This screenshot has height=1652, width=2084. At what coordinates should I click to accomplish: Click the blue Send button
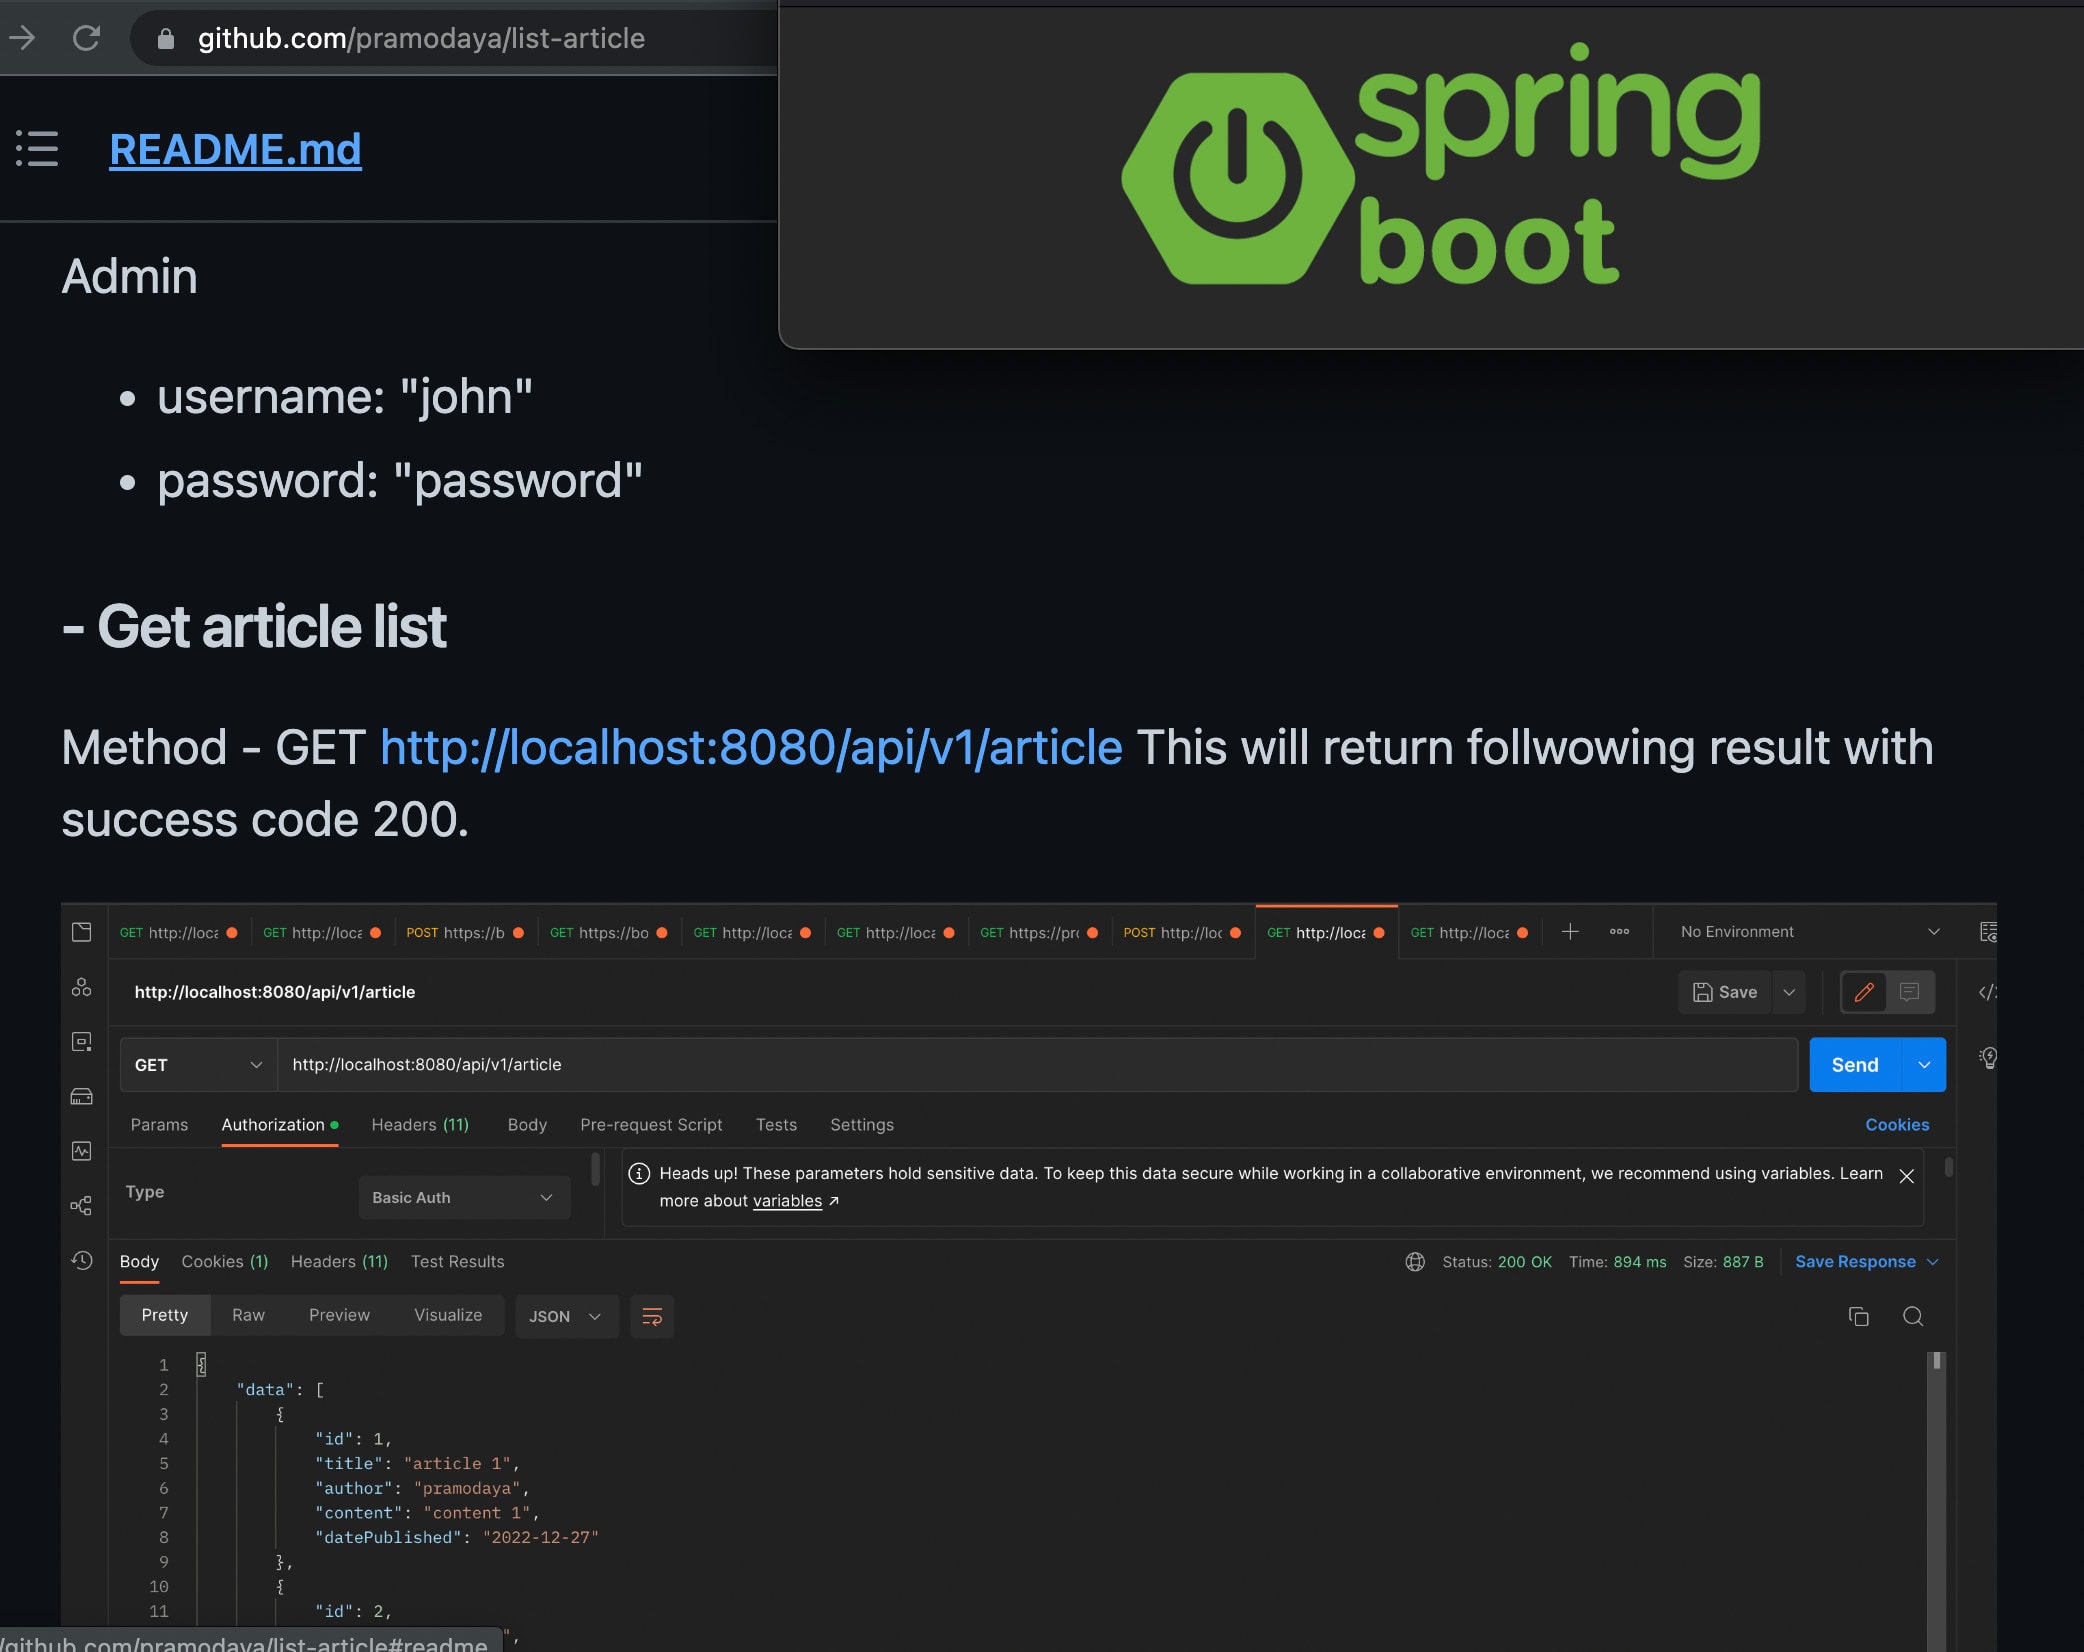(1854, 1065)
